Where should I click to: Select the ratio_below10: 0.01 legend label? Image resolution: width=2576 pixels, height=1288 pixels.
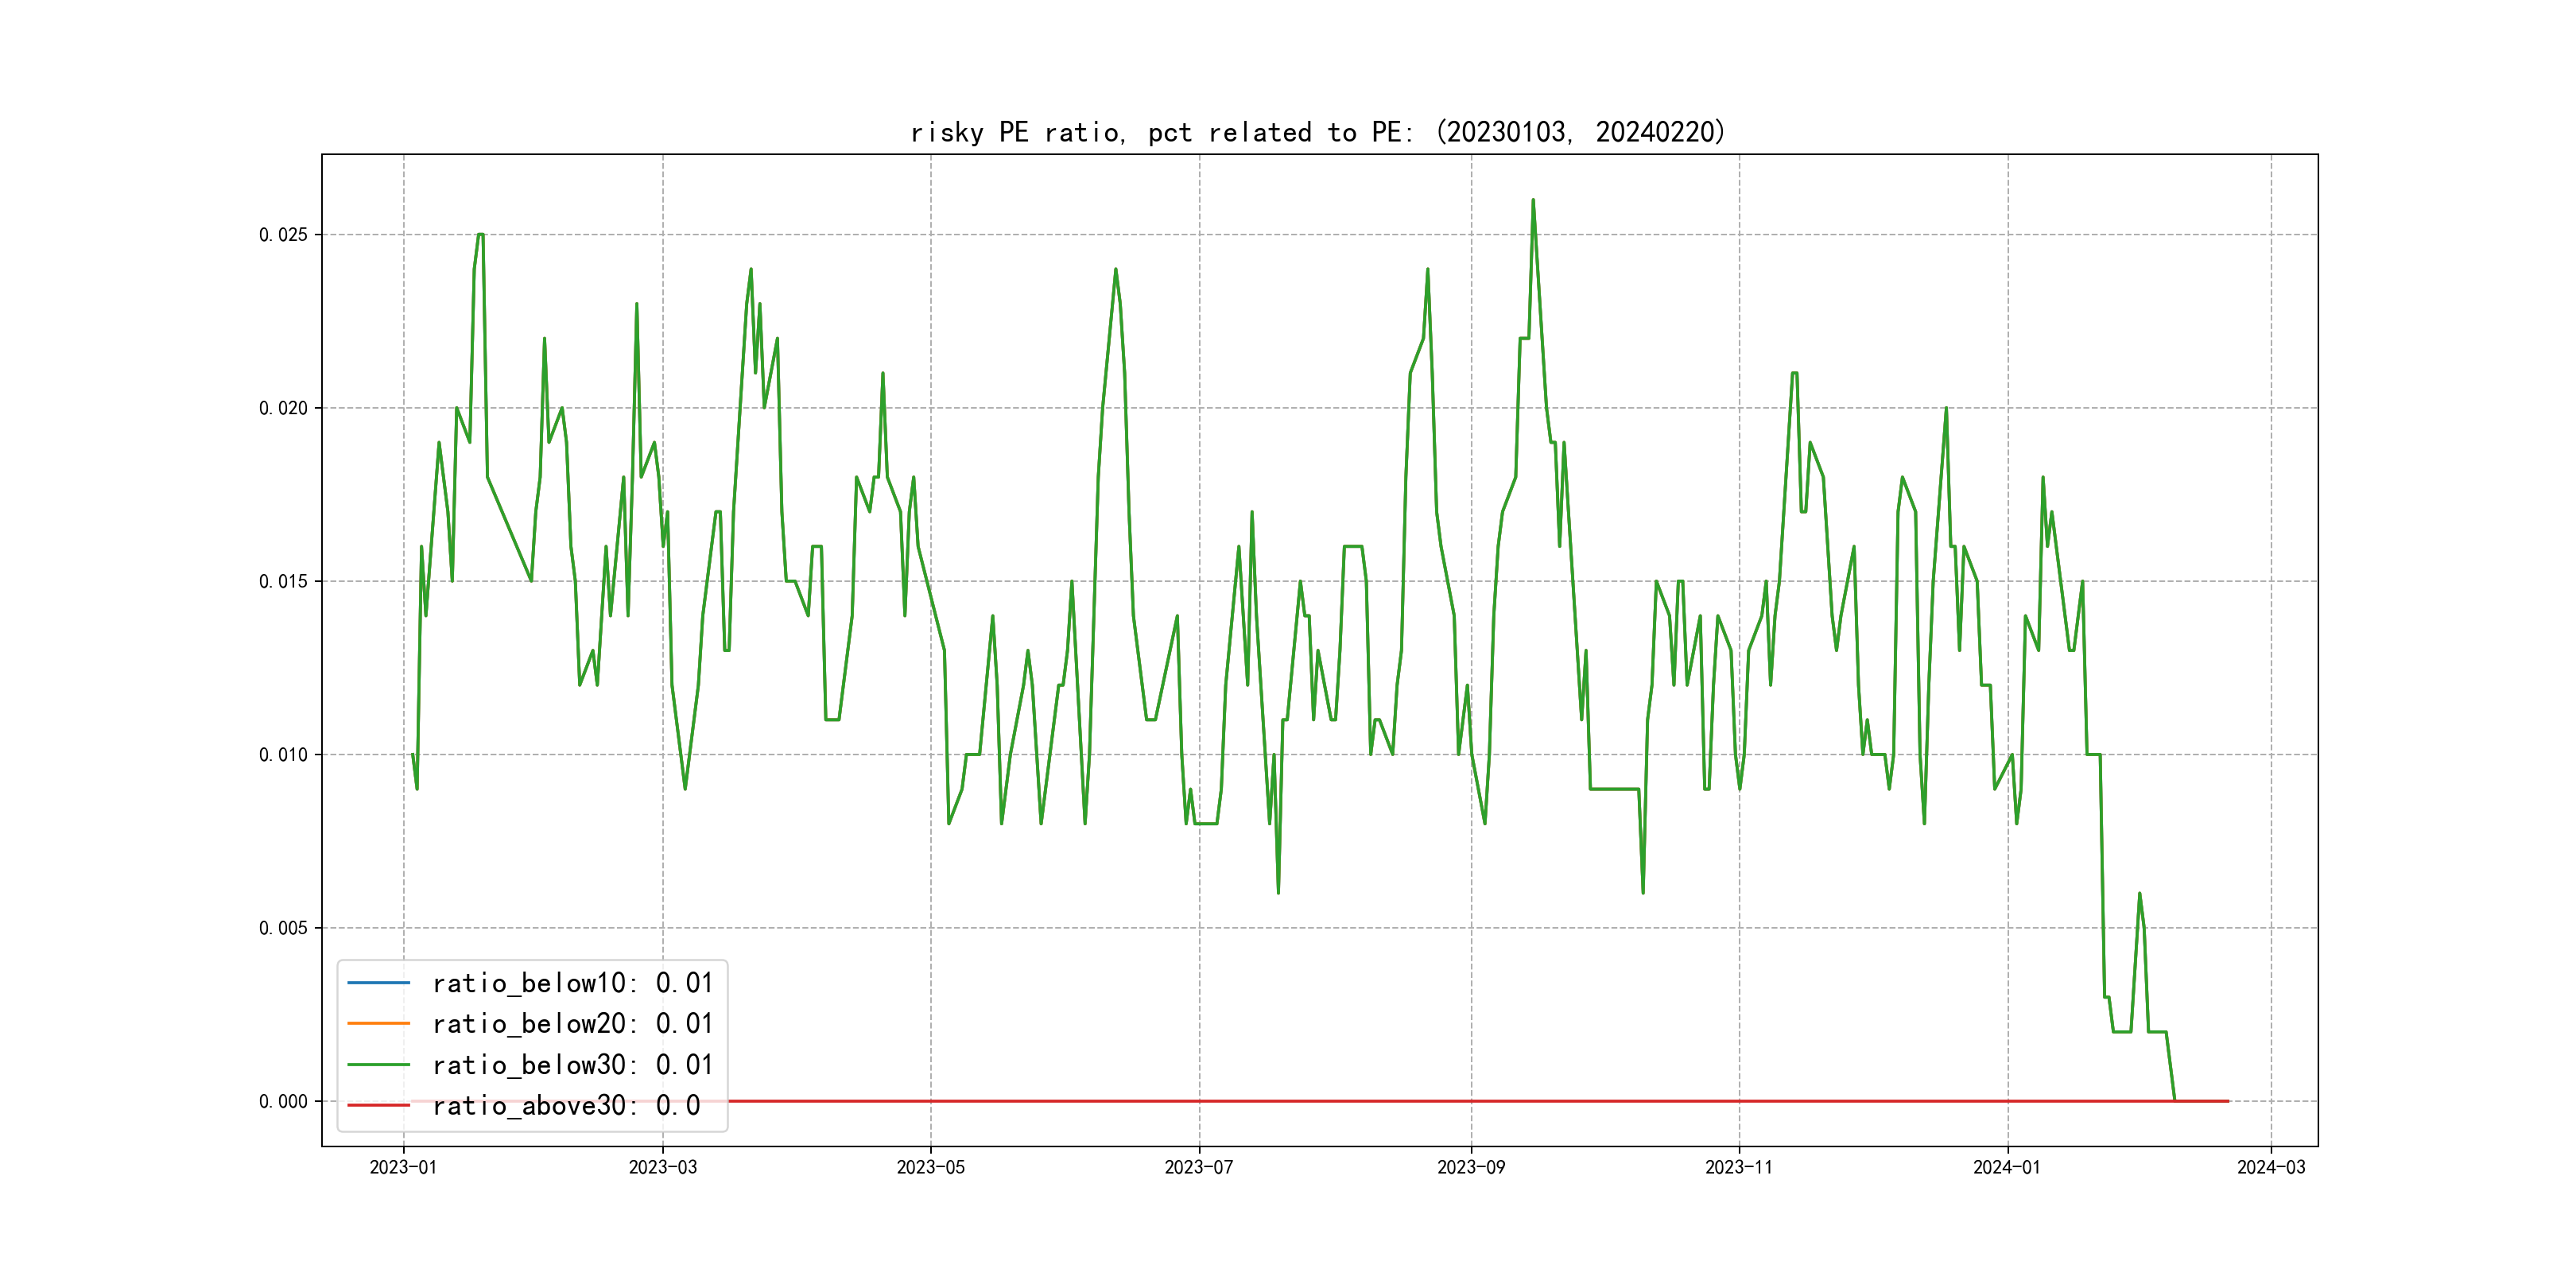tap(572, 983)
